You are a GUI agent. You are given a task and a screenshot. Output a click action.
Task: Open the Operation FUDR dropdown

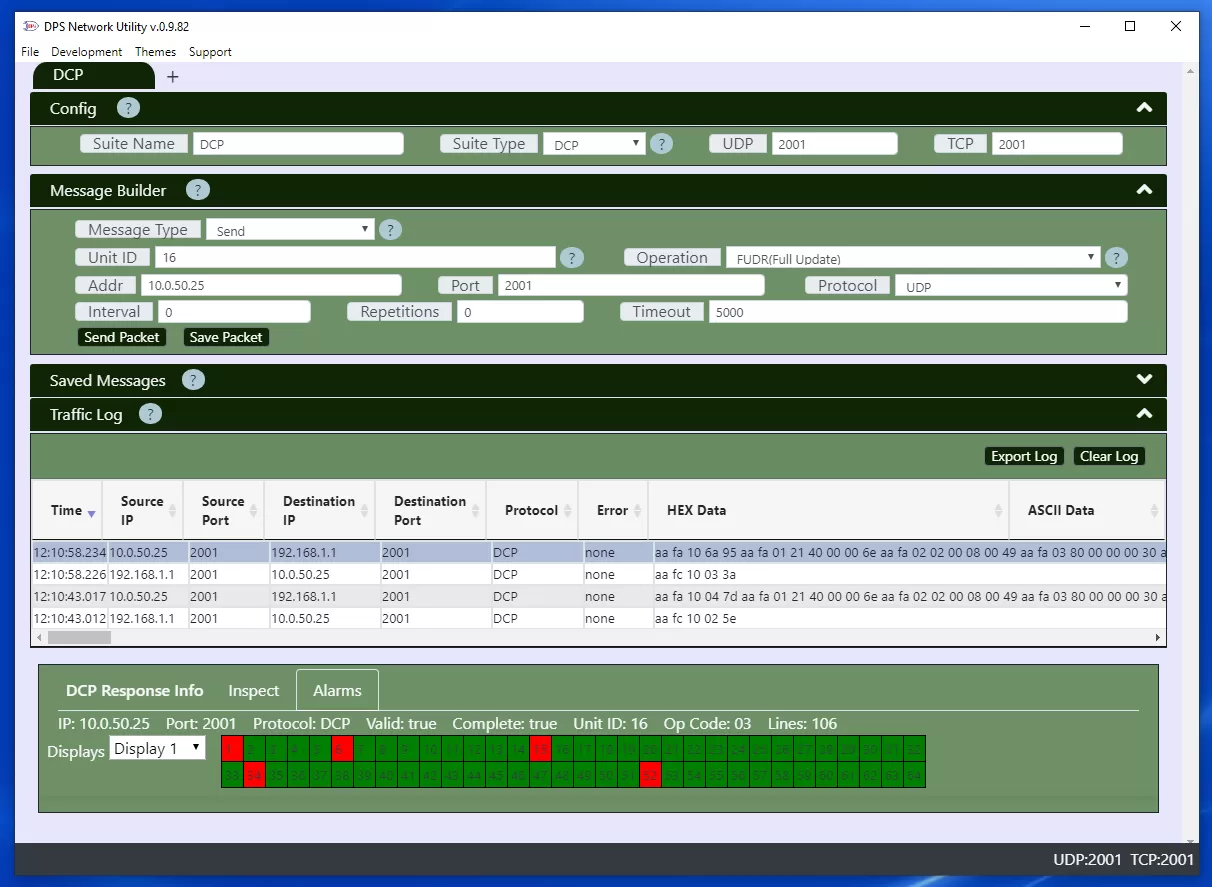pyautogui.click(x=912, y=258)
